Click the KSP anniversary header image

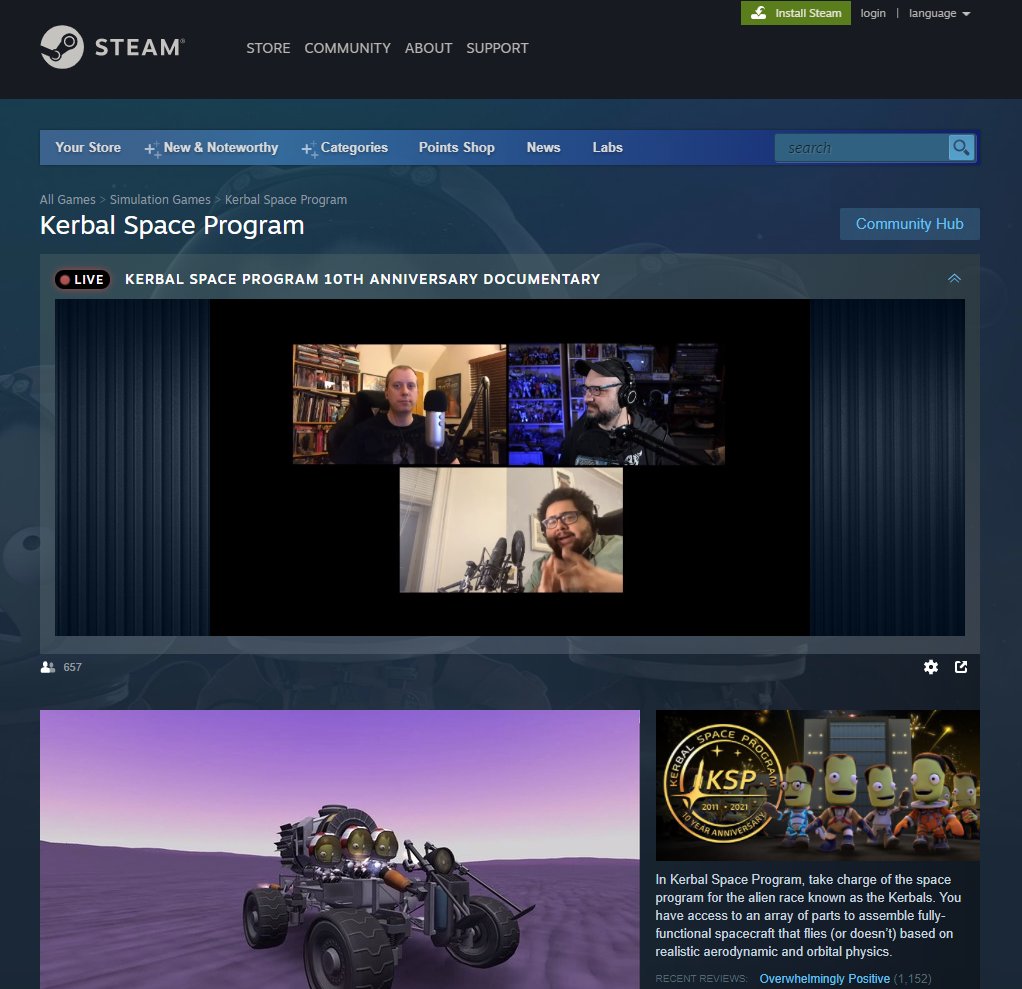pos(817,785)
